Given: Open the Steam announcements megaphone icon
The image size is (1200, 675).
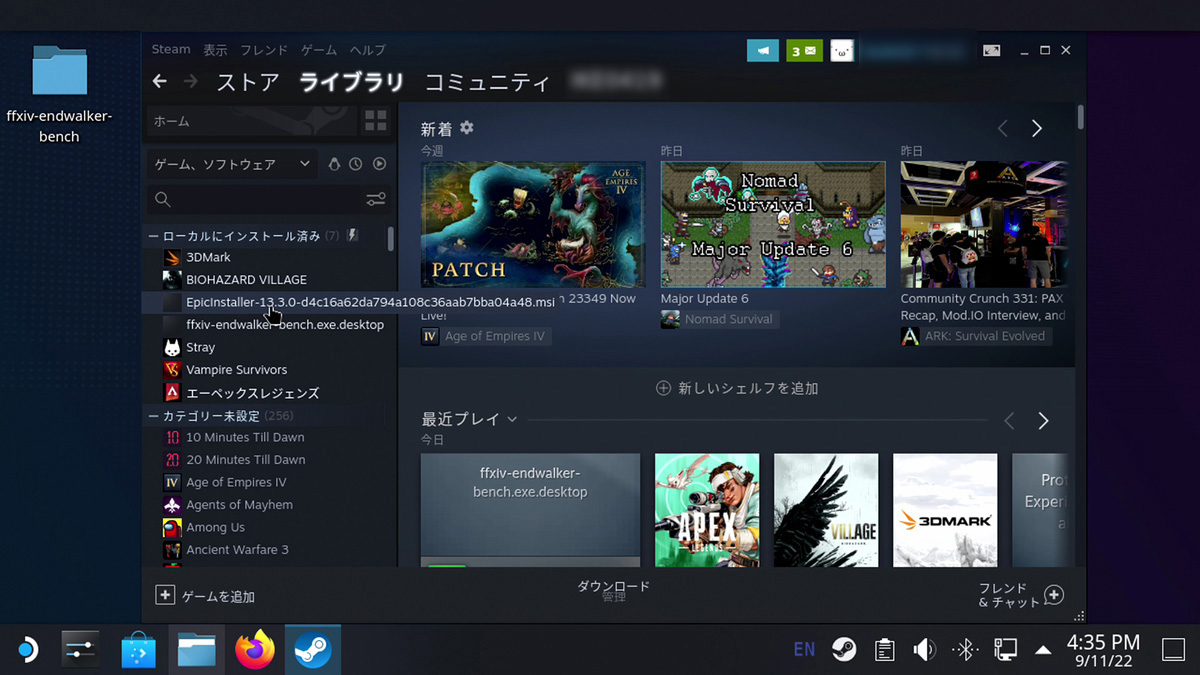Looking at the screenshot, I should [763, 50].
